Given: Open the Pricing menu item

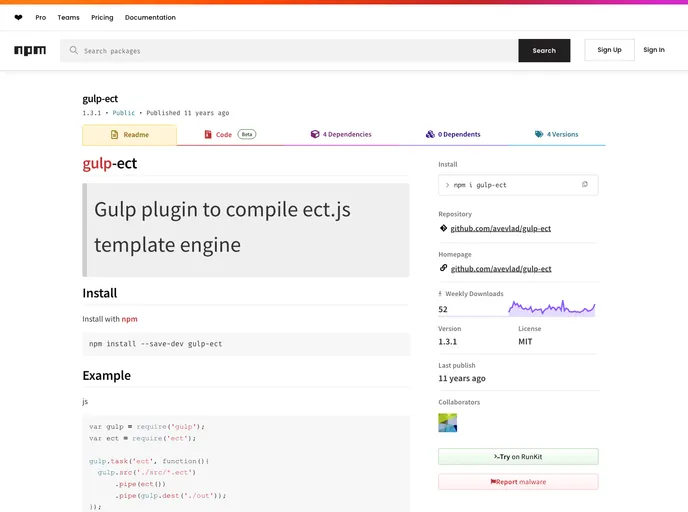Looking at the screenshot, I should click(x=102, y=18).
